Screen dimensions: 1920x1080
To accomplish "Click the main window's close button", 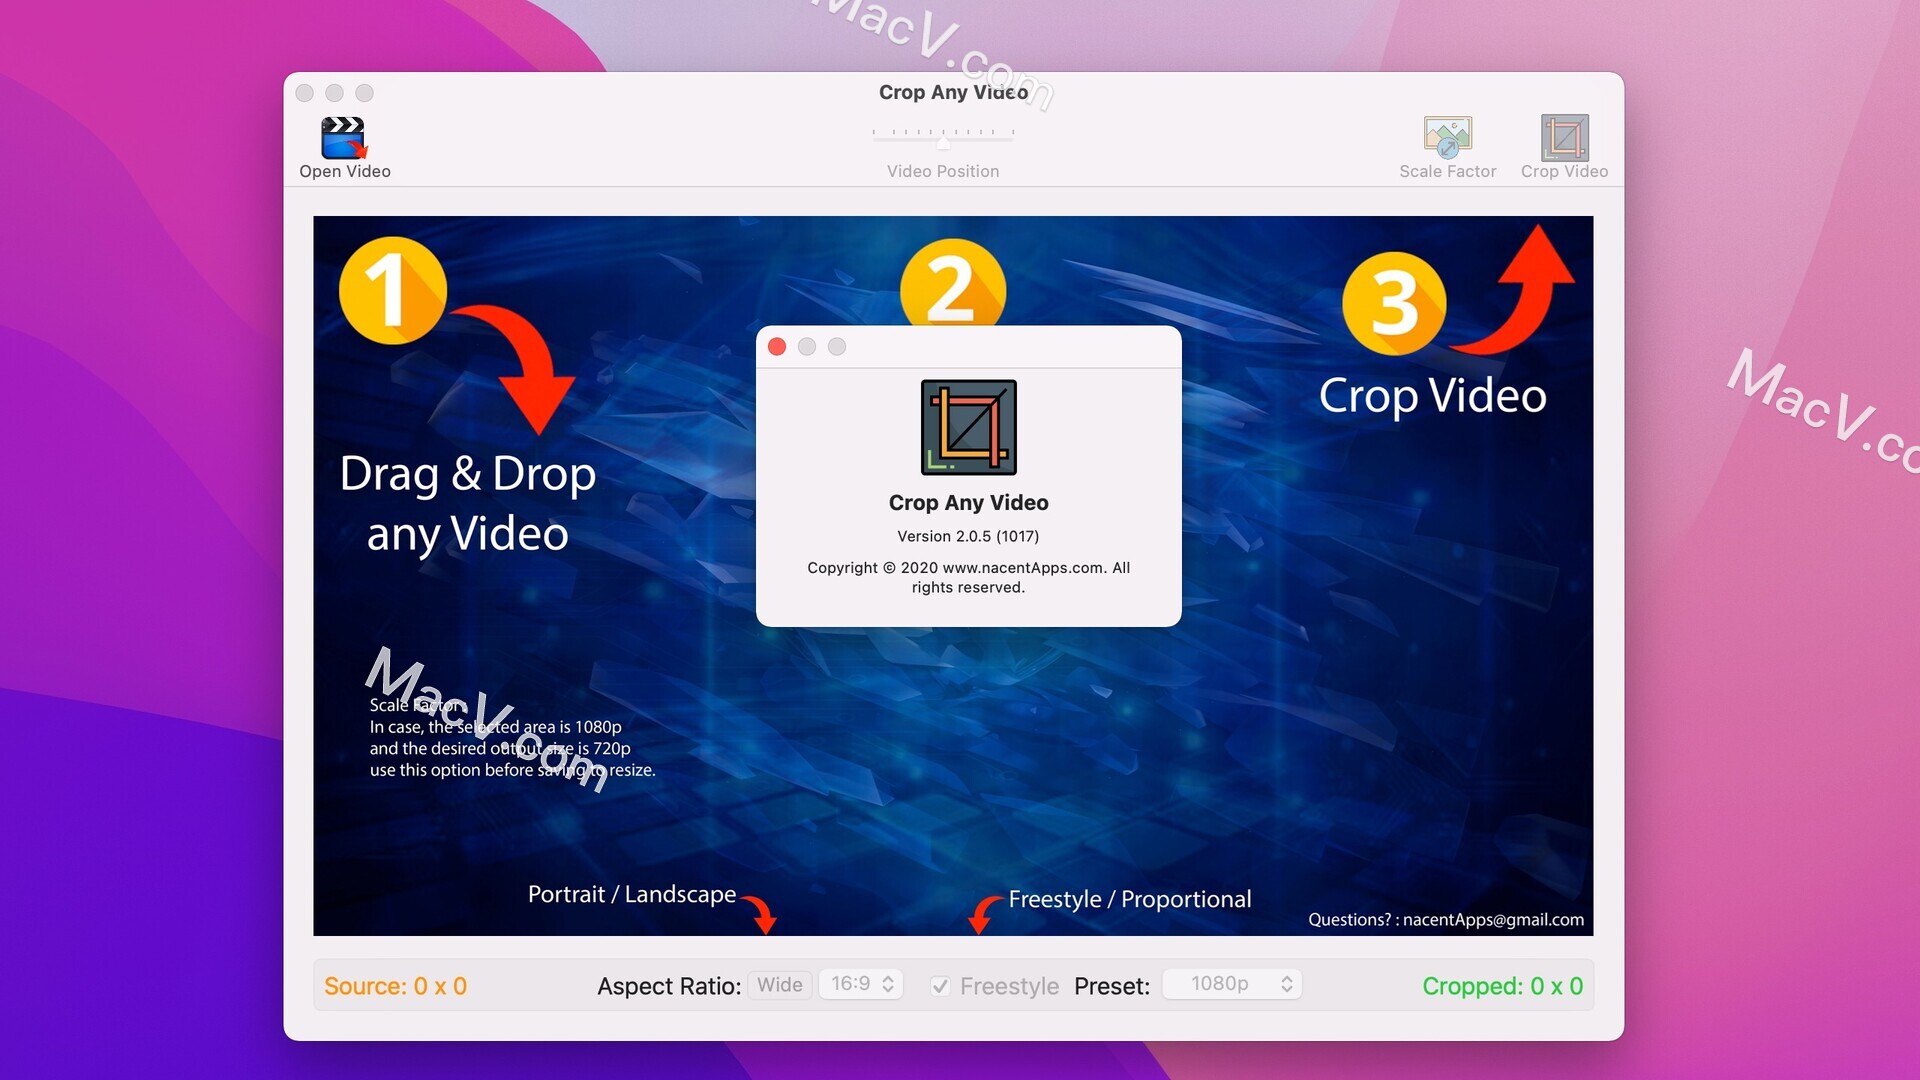I will 305,93.
